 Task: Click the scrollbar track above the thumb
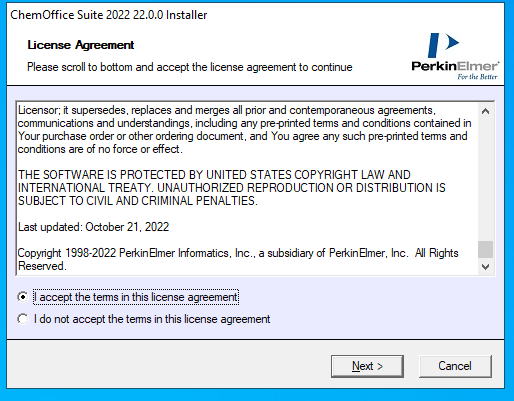click(485, 180)
